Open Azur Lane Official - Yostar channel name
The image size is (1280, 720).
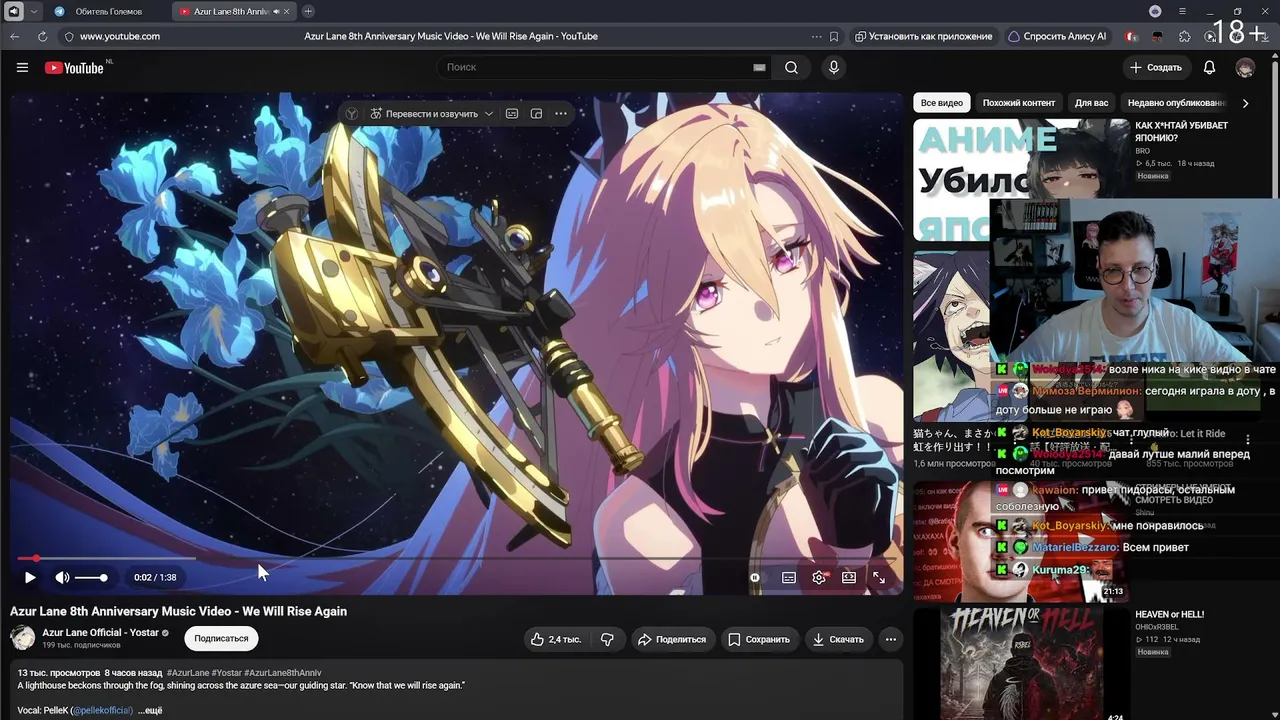(x=100, y=632)
